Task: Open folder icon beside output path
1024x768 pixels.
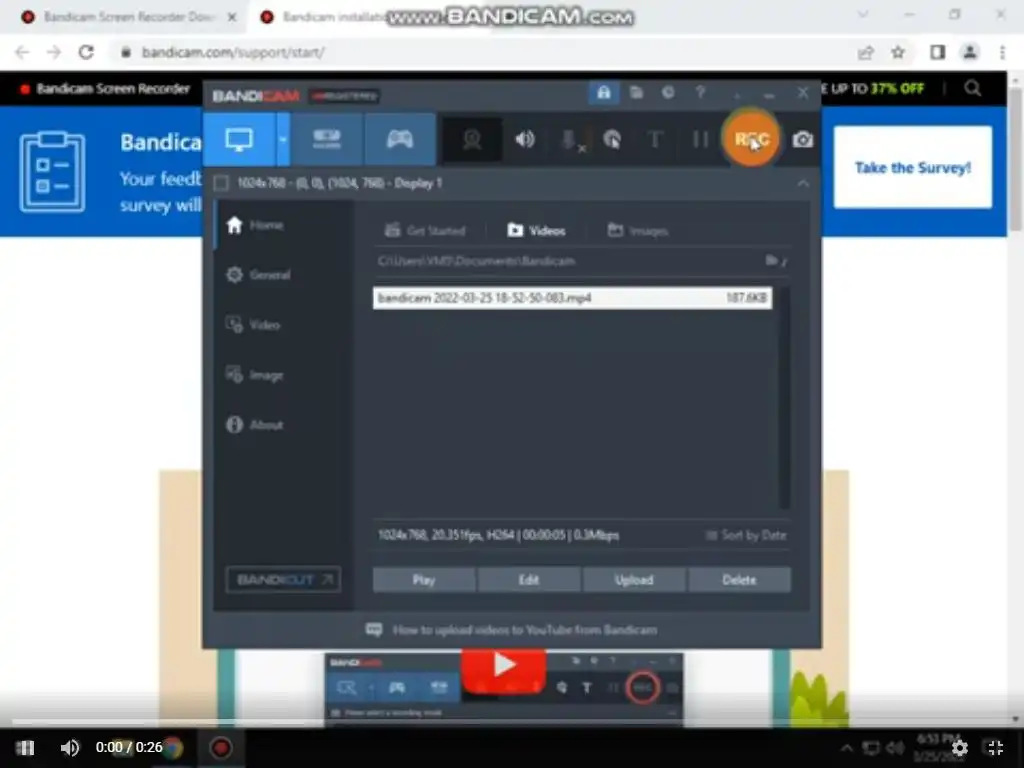Action: (x=771, y=261)
